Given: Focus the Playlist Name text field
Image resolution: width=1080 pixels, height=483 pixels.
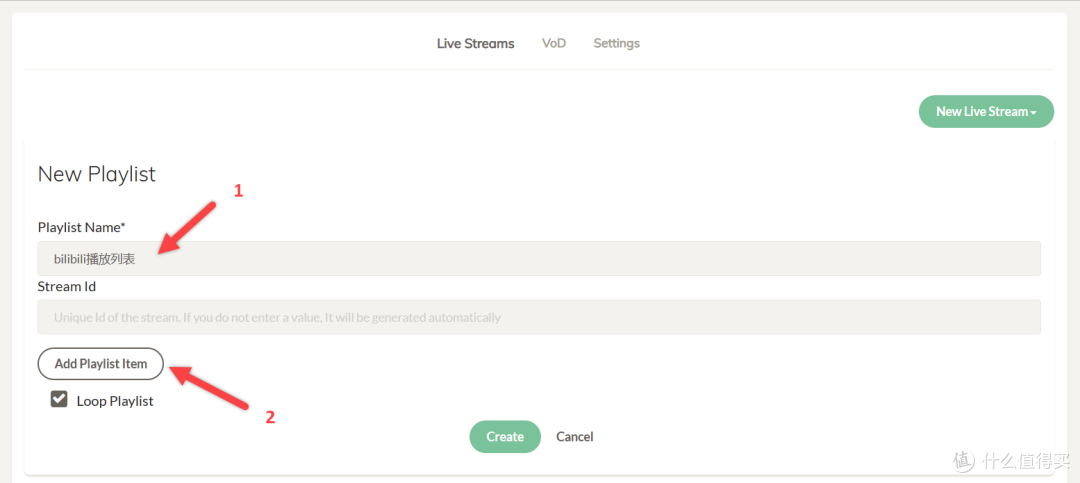Looking at the screenshot, I should coord(539,259).
